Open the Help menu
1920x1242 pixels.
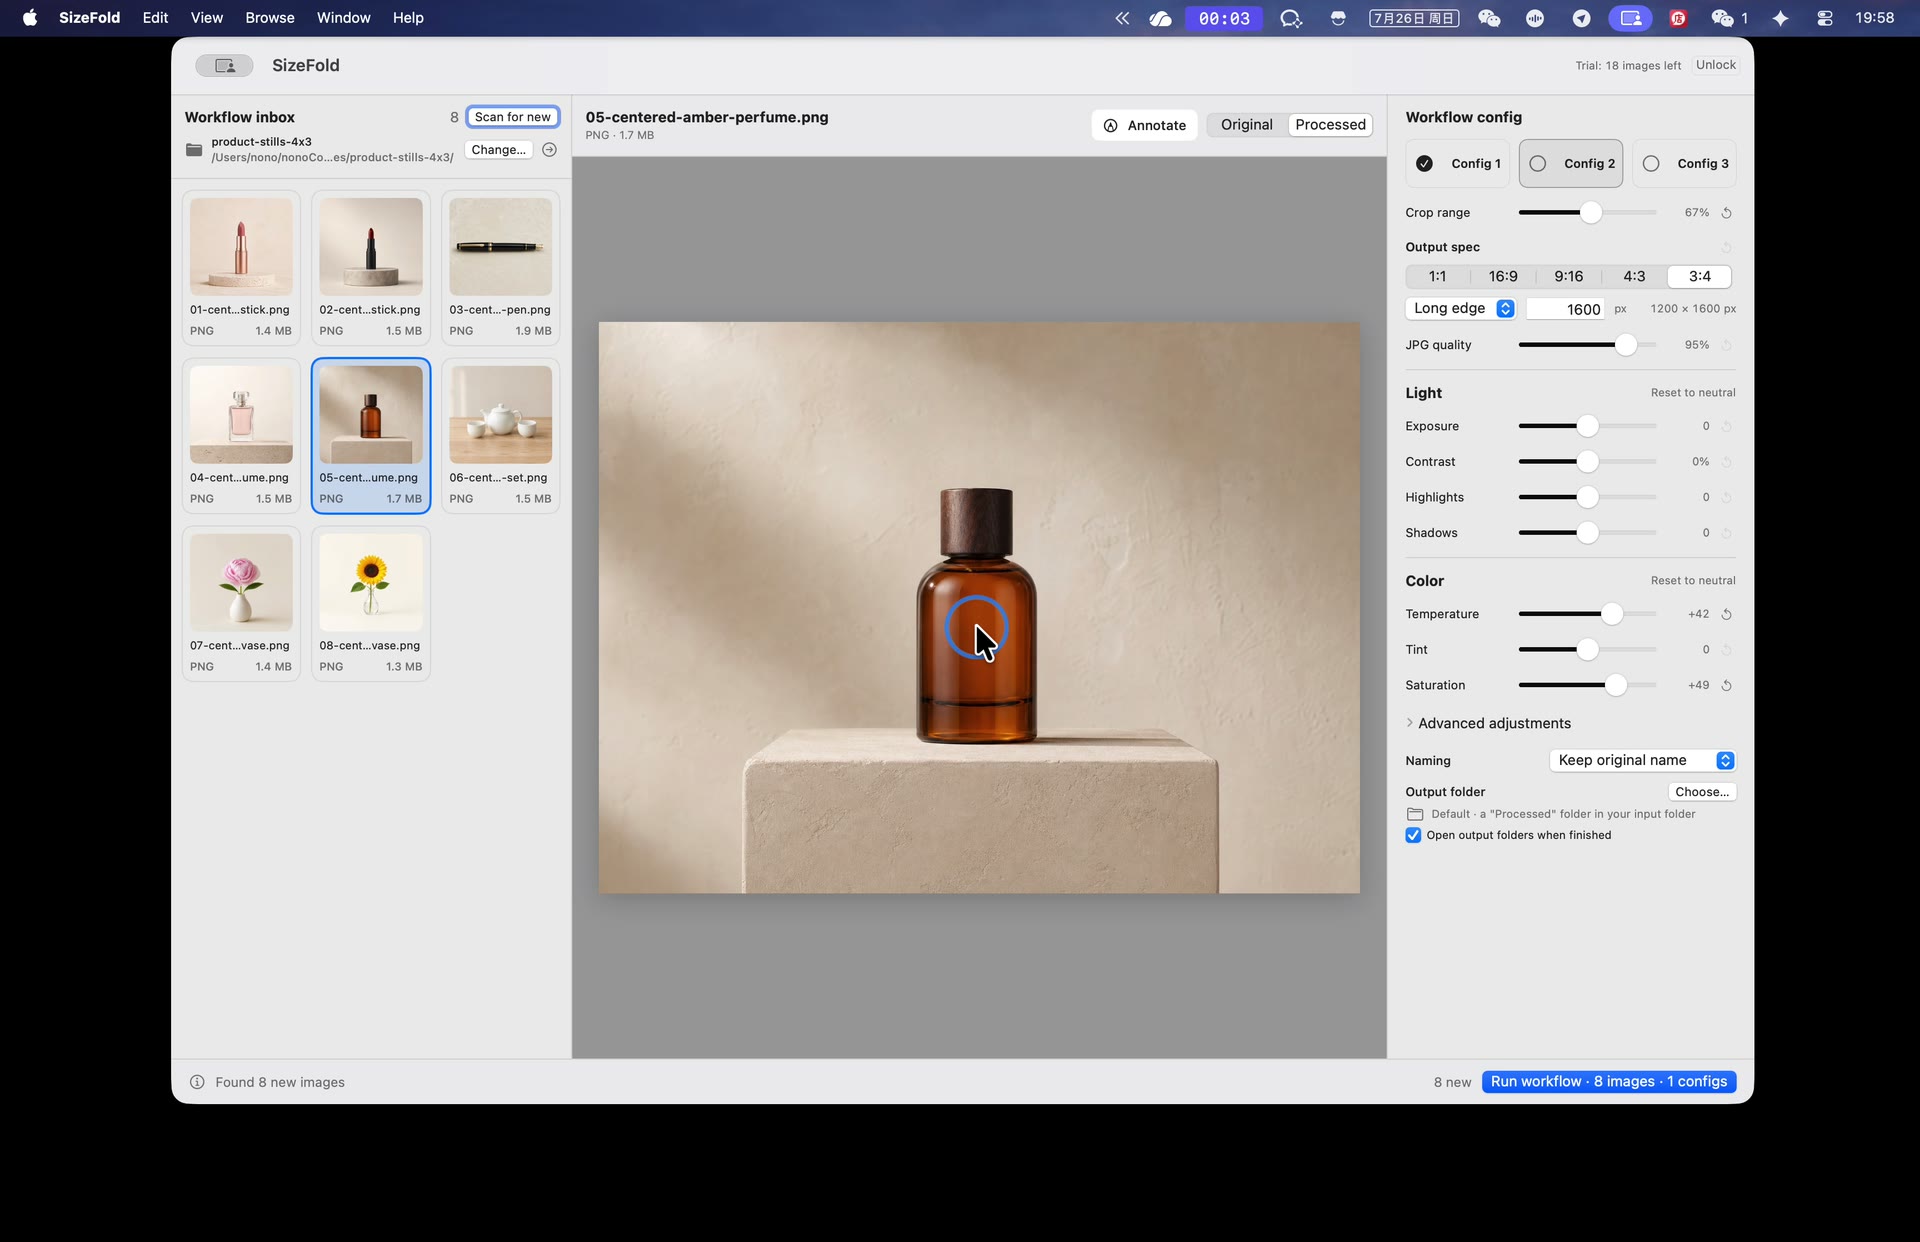(408, 18)
